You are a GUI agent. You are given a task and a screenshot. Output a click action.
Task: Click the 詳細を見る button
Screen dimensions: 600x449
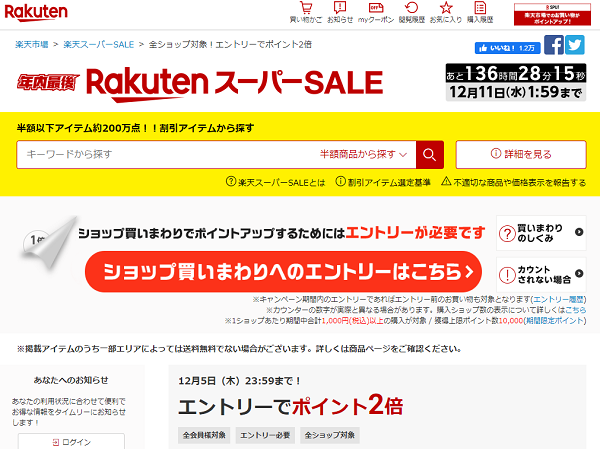521,154
